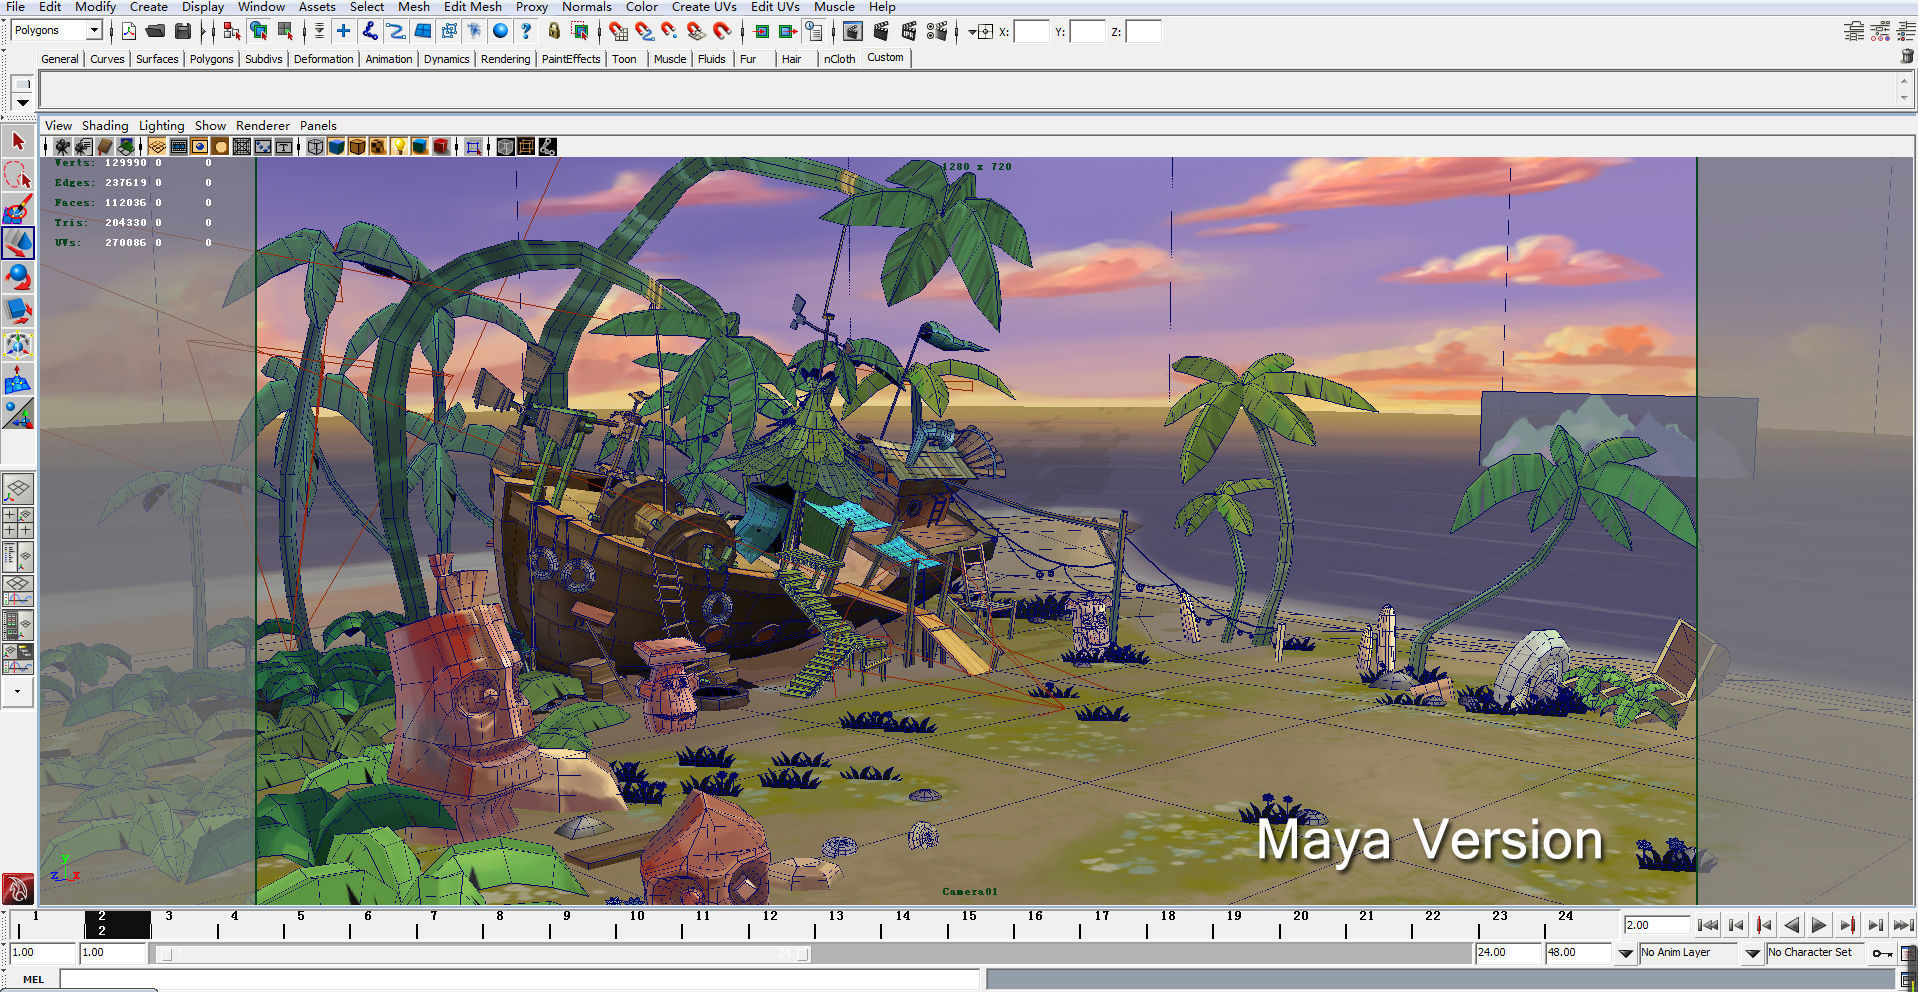Viewport: 1918px width, 992px height.
Task: Toggle wireframe cube display icon
Action: (x=315, y=147)
